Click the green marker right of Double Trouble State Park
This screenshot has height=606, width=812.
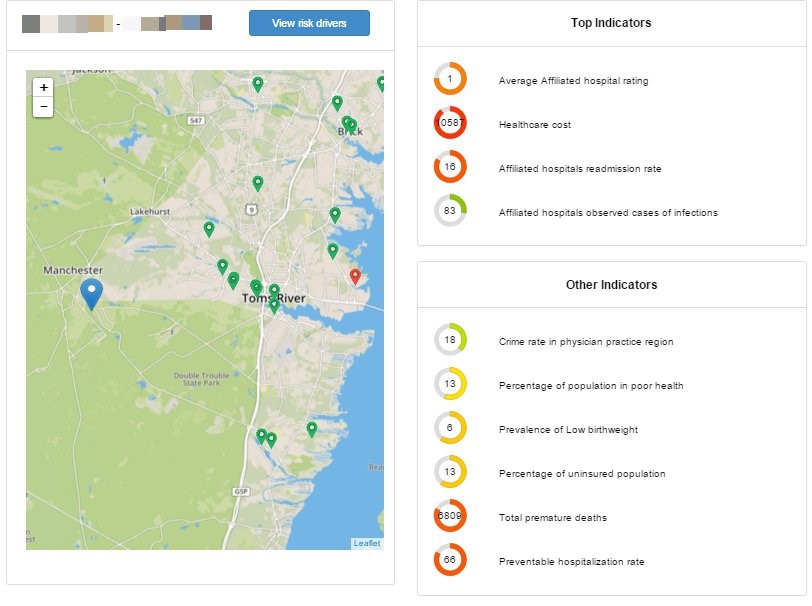click(312, 429)
